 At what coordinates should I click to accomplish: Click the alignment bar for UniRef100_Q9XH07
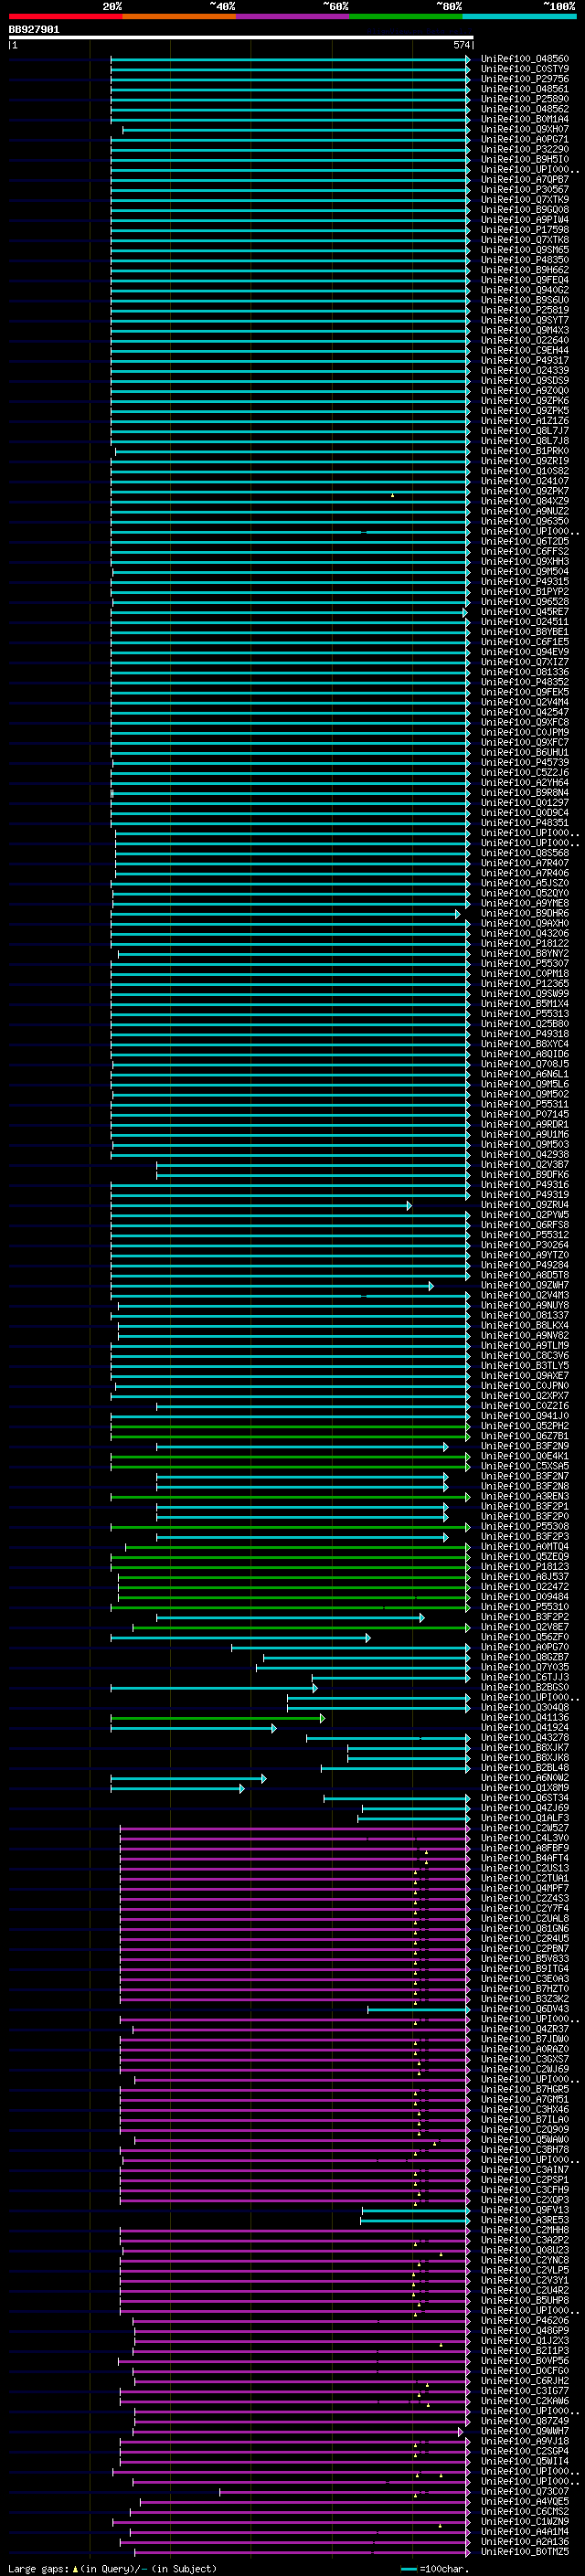point(296,130)
